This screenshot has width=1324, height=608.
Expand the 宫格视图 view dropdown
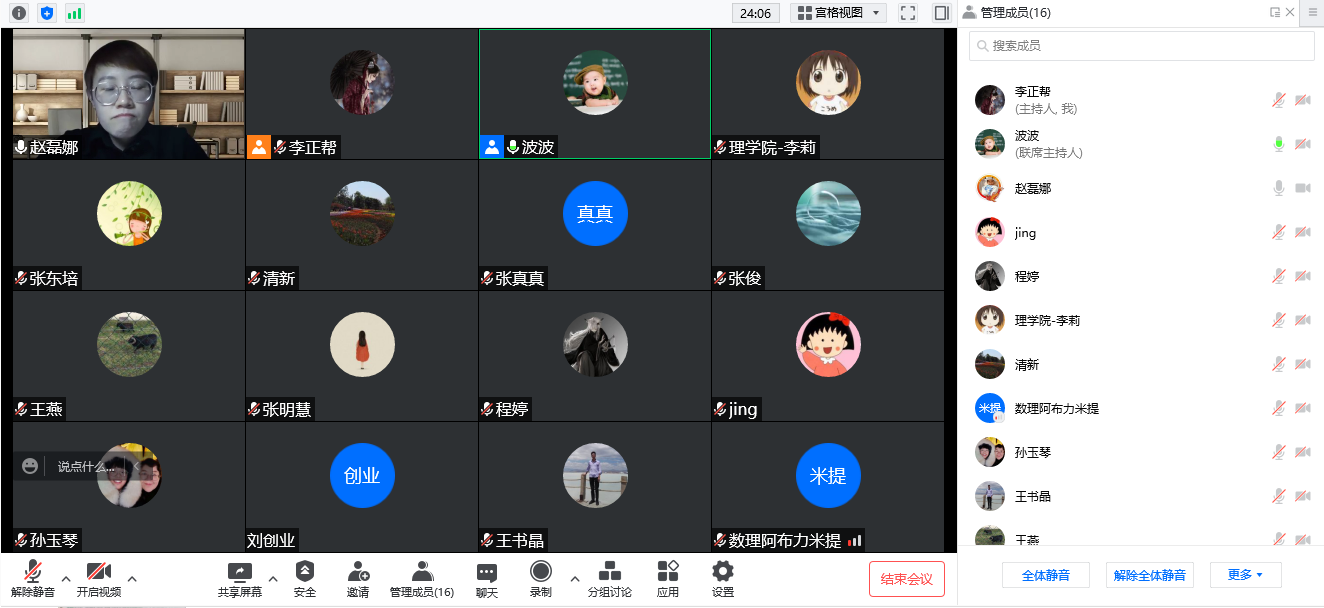tap(838, 13)
